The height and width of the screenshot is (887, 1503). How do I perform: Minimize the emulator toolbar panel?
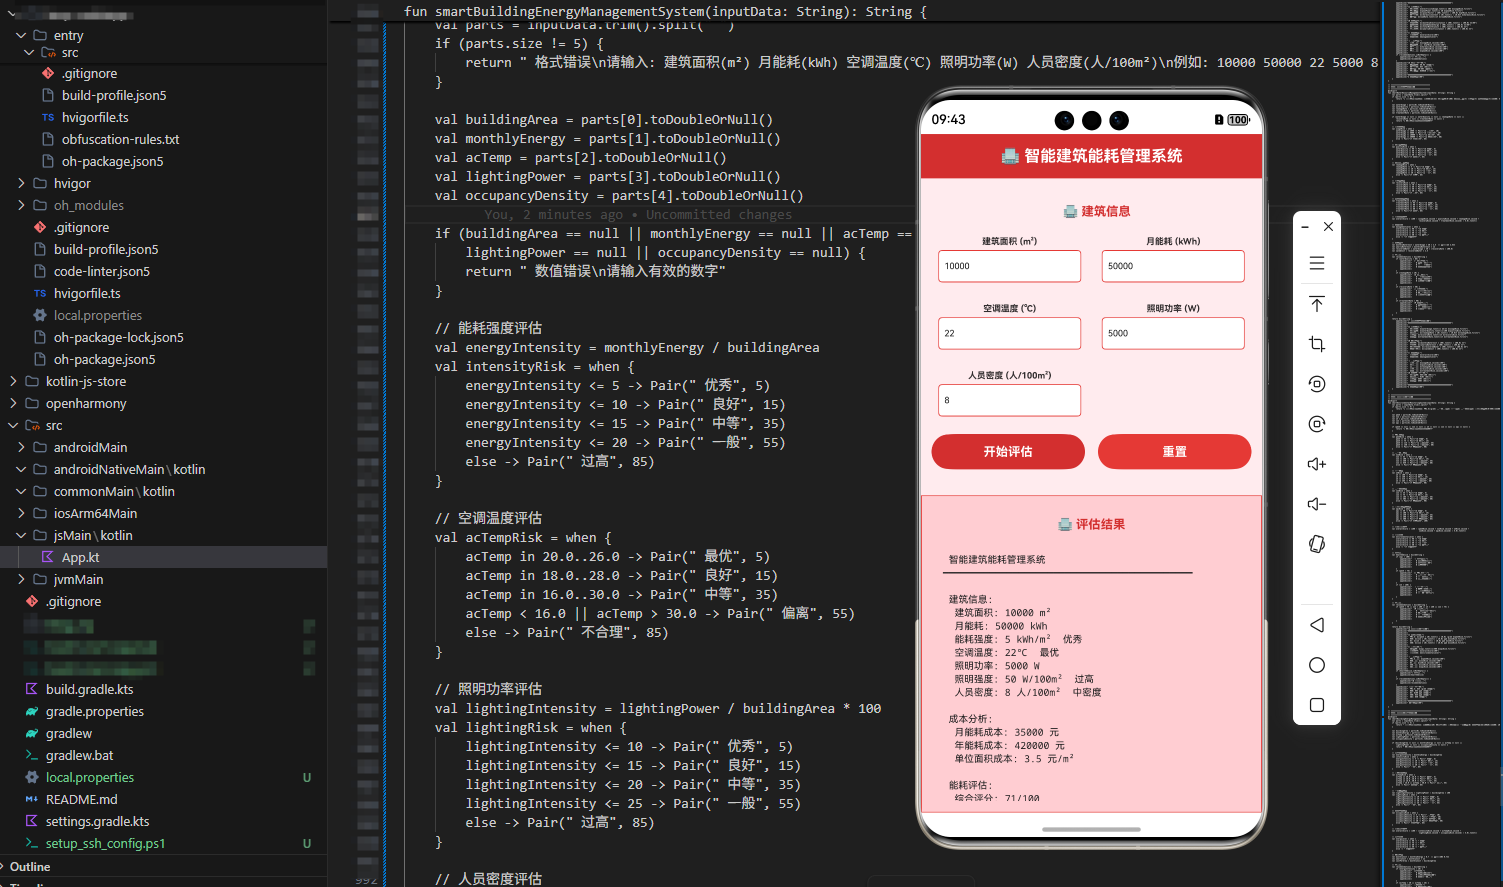point(1305,227)
